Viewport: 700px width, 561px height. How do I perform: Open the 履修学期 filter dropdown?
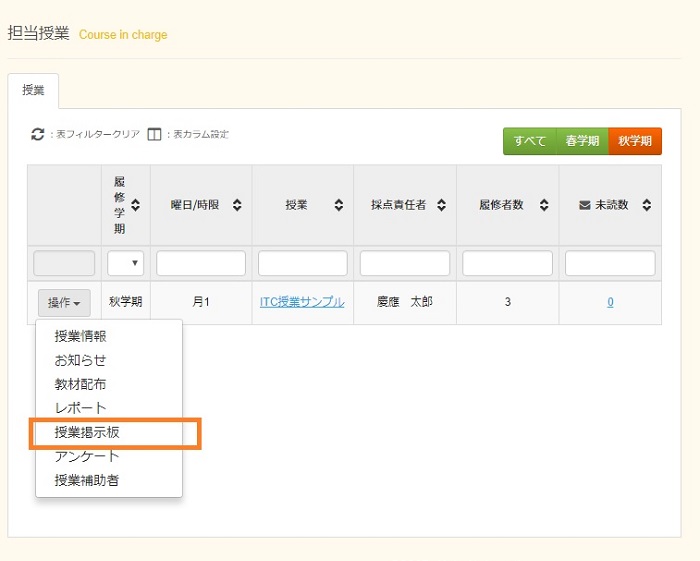pyautogui.click(x=126, y=263)
